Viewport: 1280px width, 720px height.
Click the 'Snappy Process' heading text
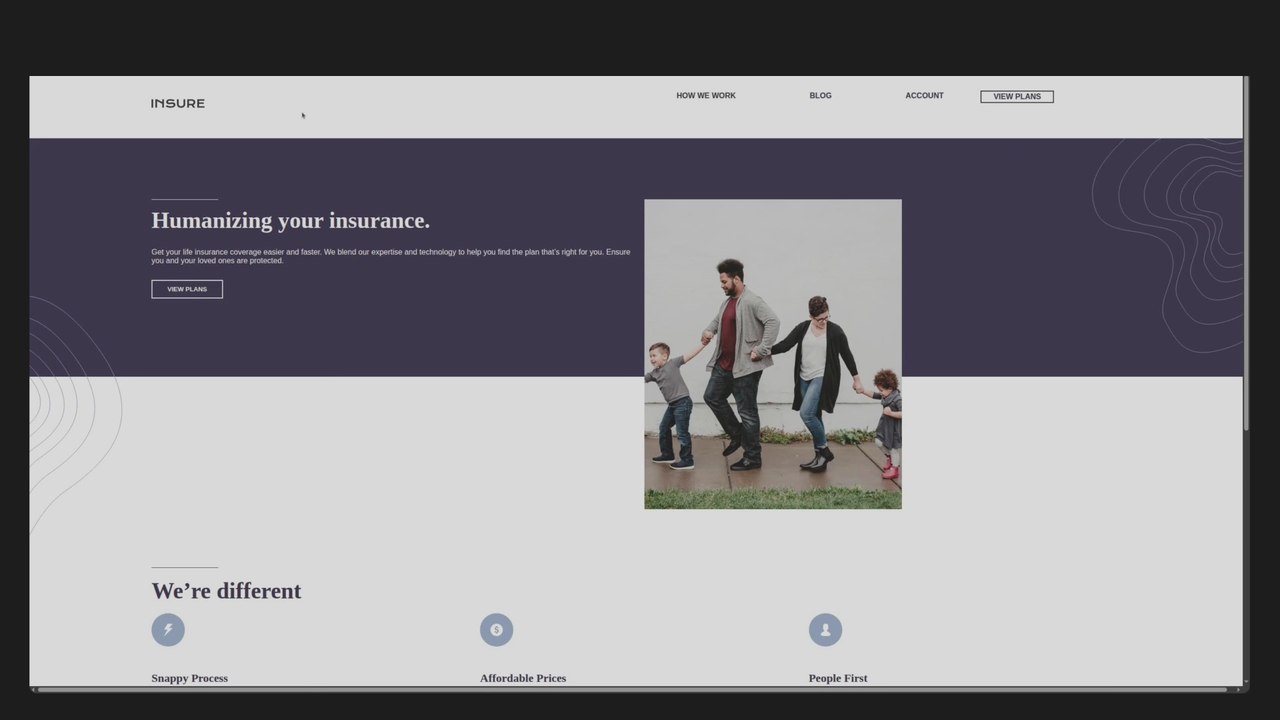pos(190,678)
